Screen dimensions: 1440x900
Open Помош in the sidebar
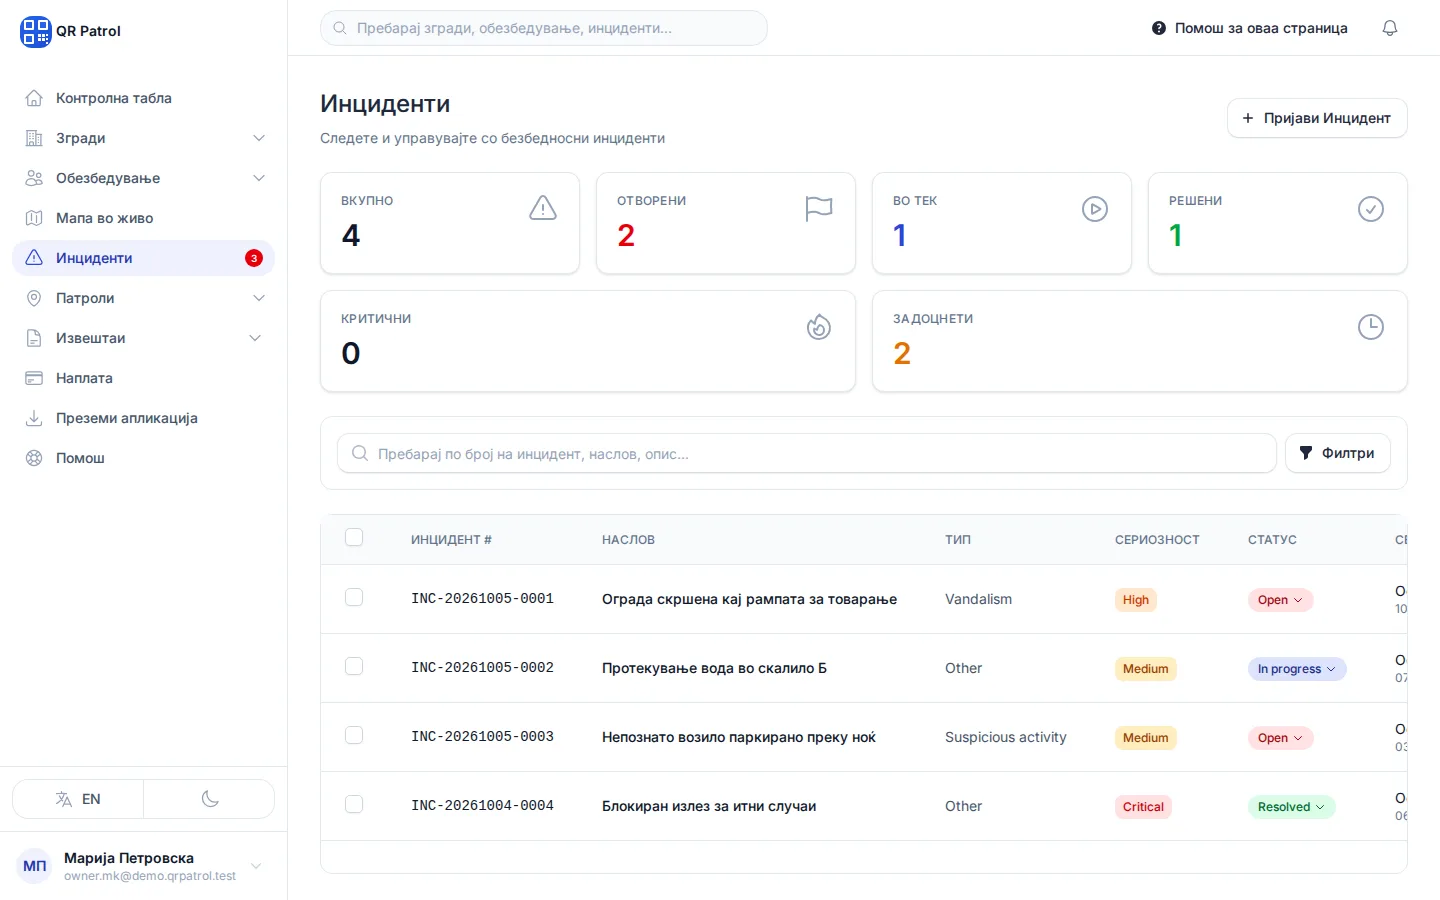point(143,458)
